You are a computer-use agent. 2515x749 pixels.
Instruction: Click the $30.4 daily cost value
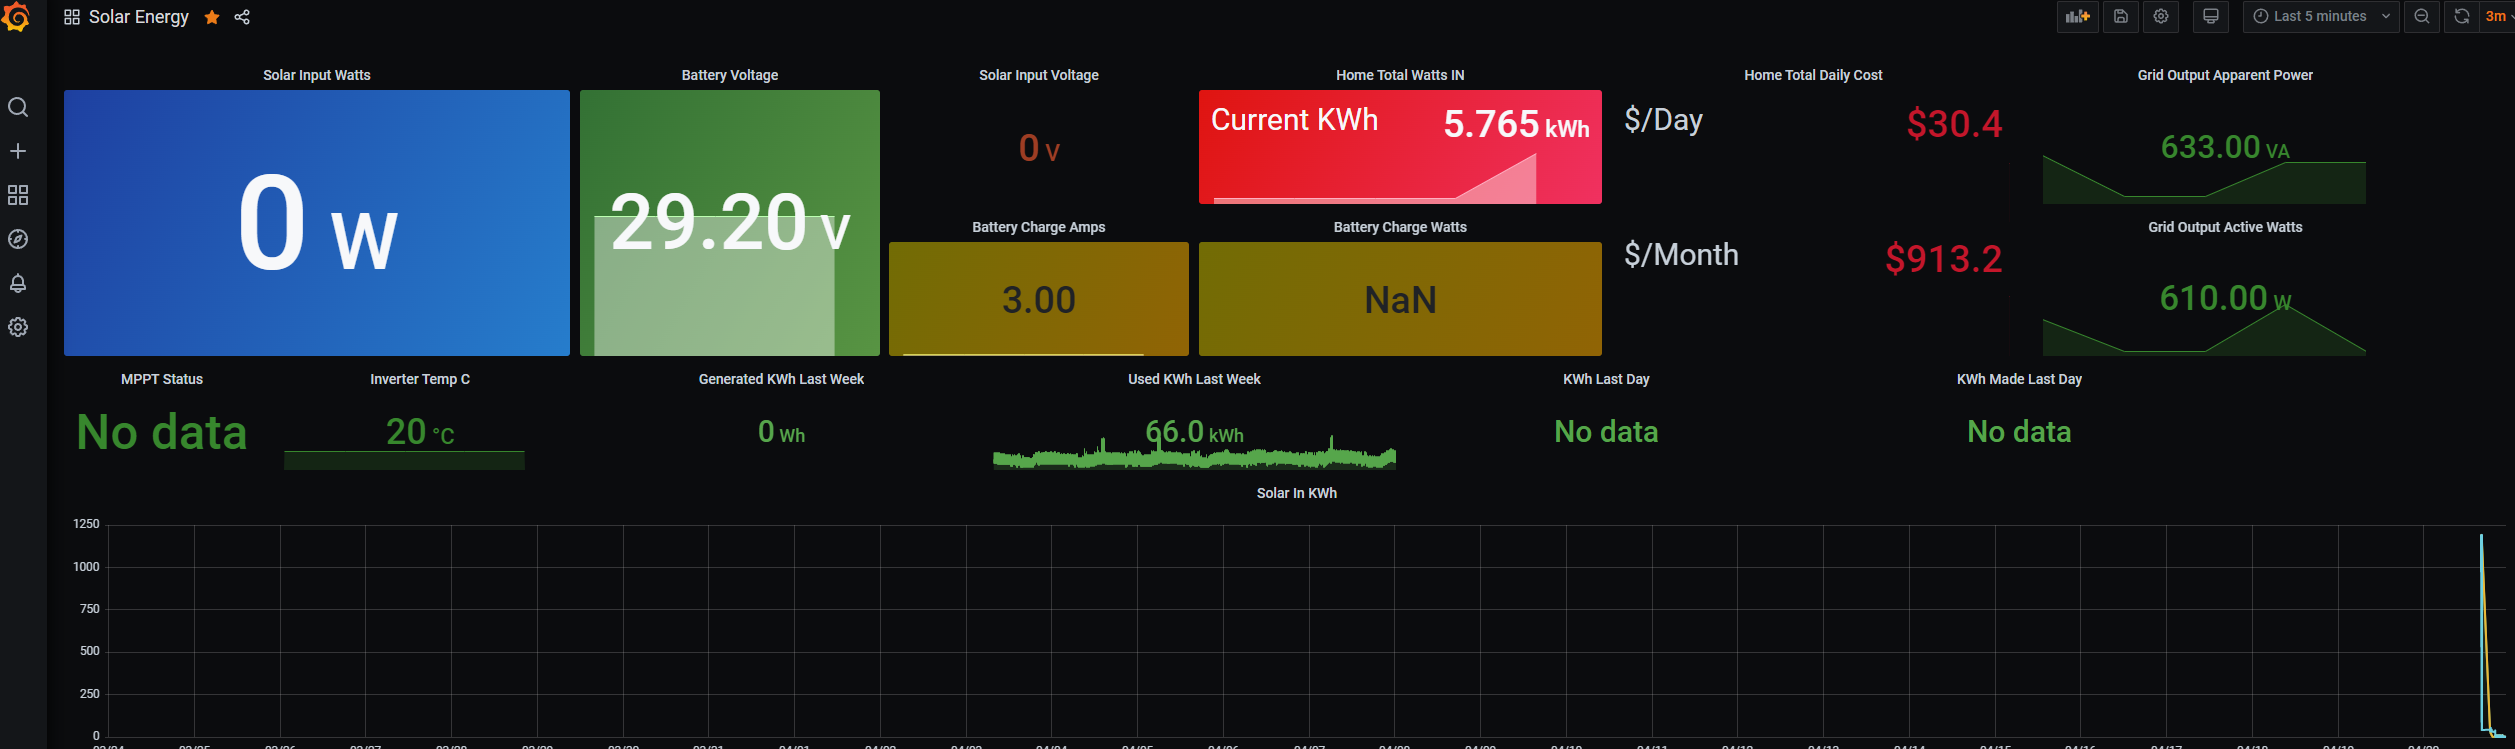1954,124
